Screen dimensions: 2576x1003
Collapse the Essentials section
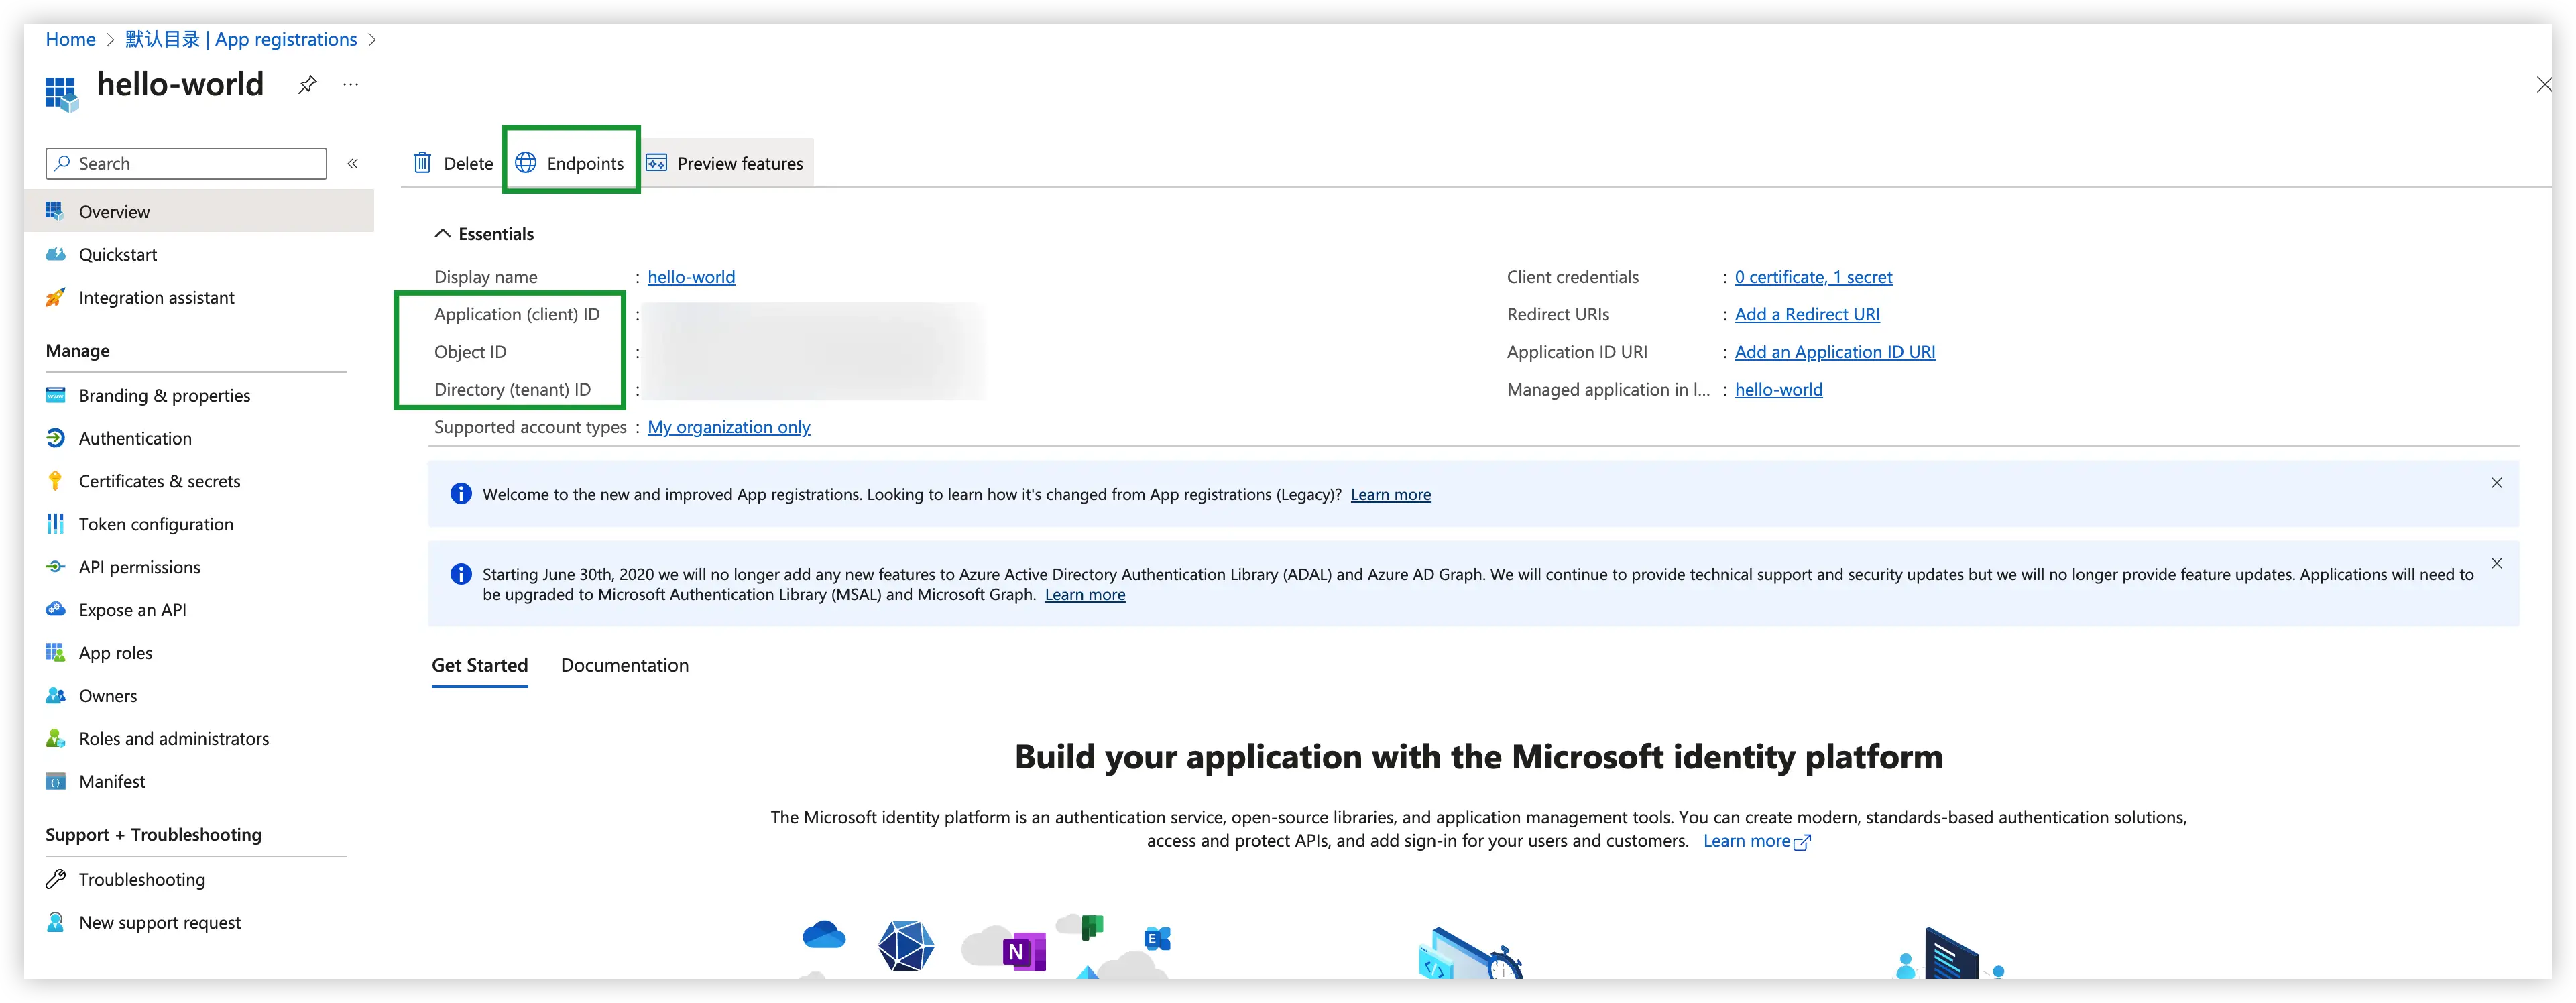[442, 233]
